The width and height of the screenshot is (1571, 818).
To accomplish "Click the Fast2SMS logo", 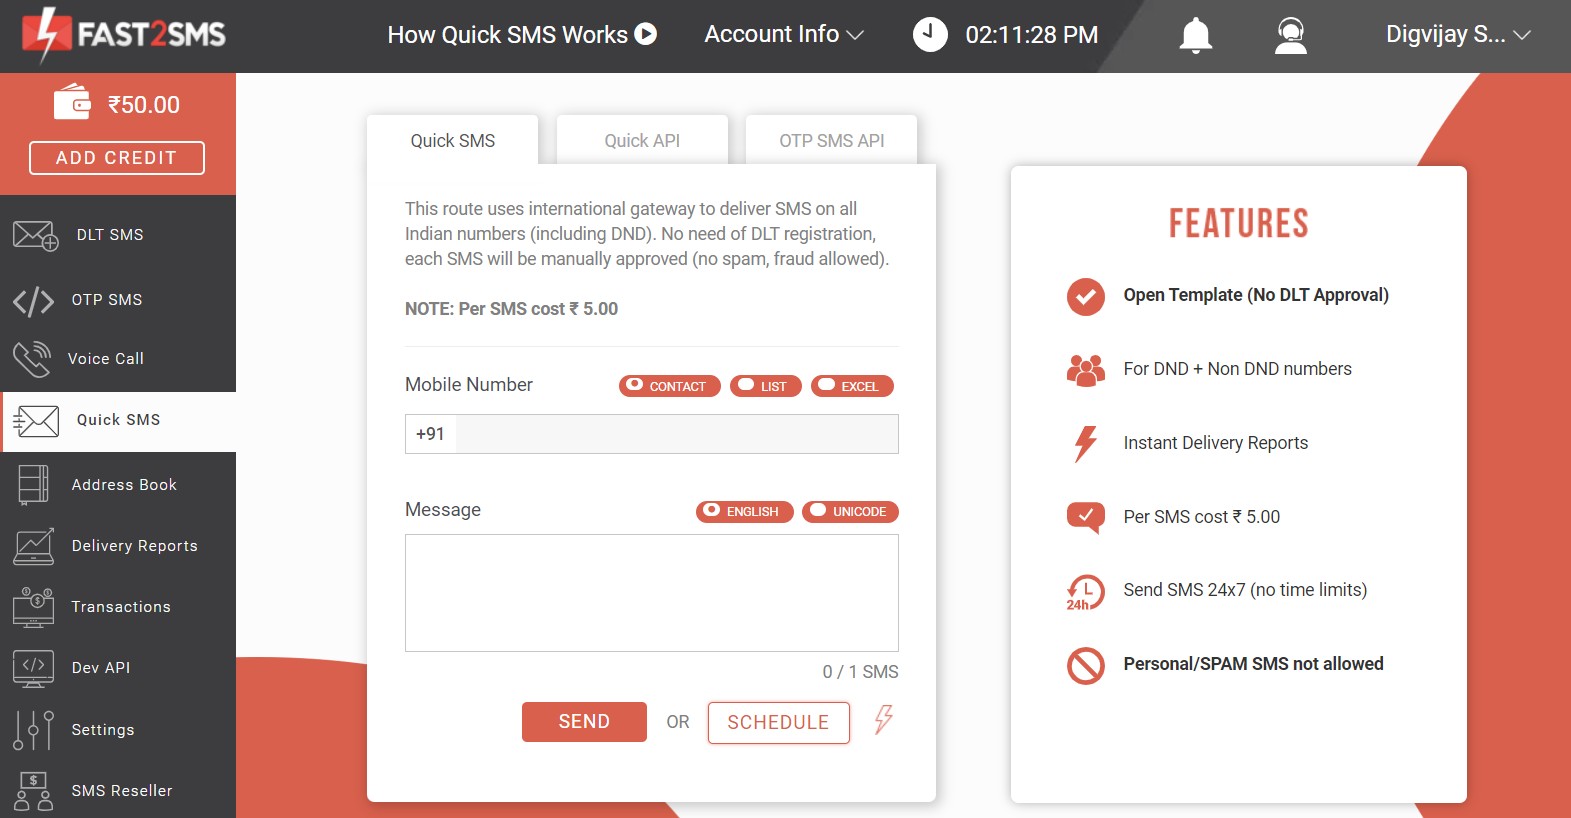I will point(124,34).
